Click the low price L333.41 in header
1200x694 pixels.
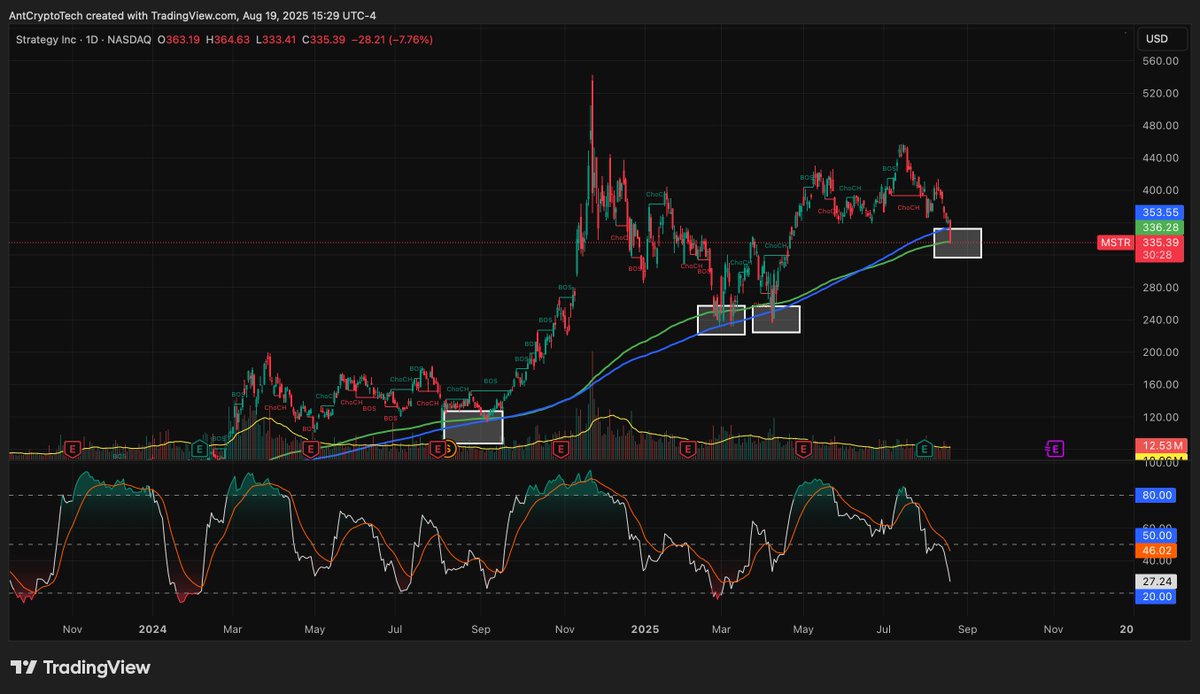click(275, 39)
